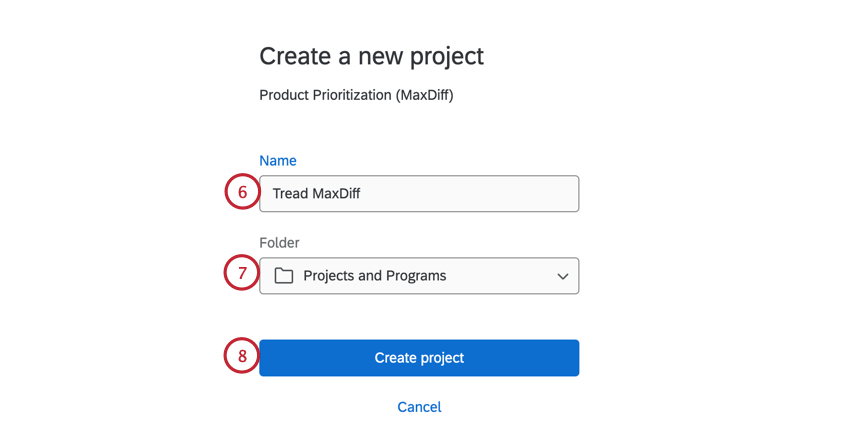This screenshot has width=850, height=425.
Task: Click the word 'Programs' in Folder dropdown
Action: tap(414, 276)
